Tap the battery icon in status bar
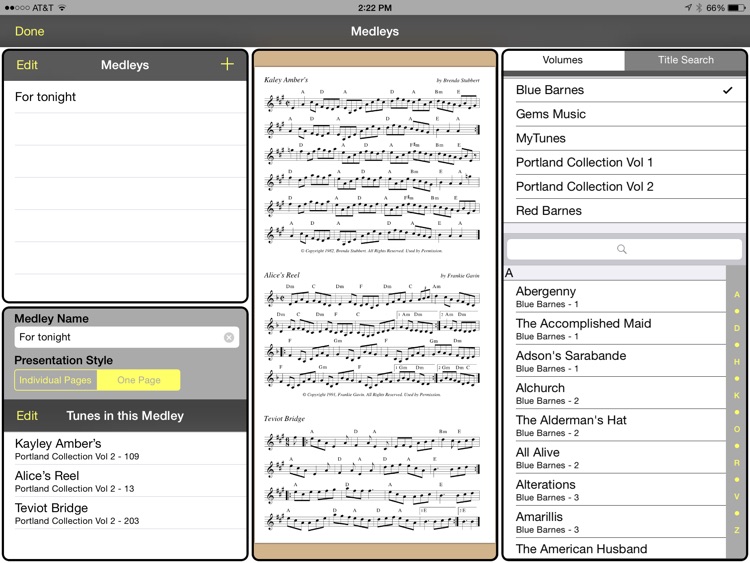Screen dimensions: 750x563 [737, 8]
